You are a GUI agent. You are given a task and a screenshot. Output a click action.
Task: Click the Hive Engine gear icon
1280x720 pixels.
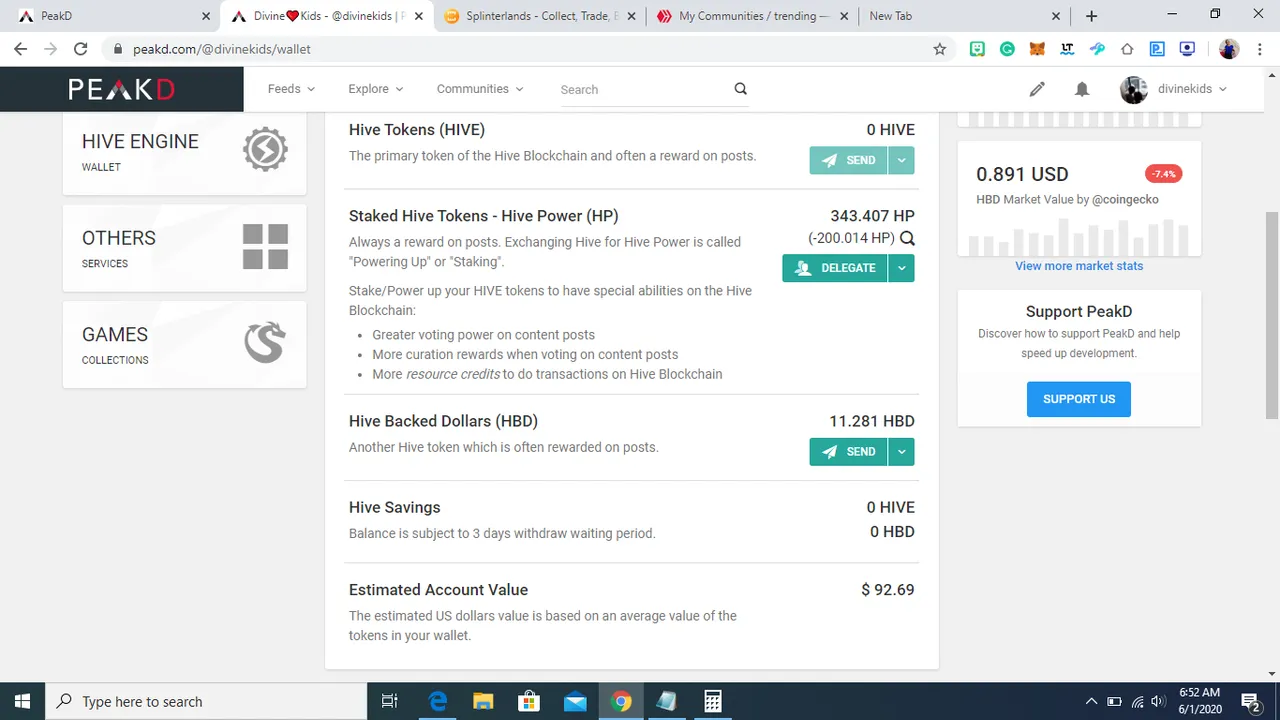265,150
